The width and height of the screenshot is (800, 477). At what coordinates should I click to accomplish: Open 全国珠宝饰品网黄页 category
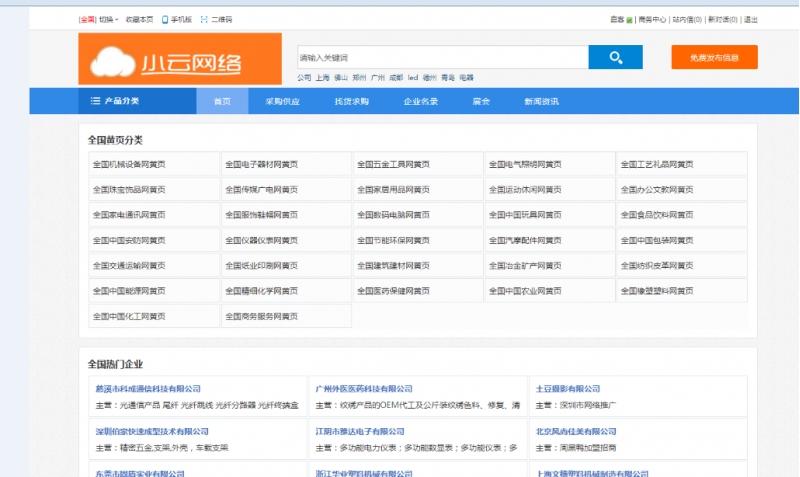tap(129, 189)
